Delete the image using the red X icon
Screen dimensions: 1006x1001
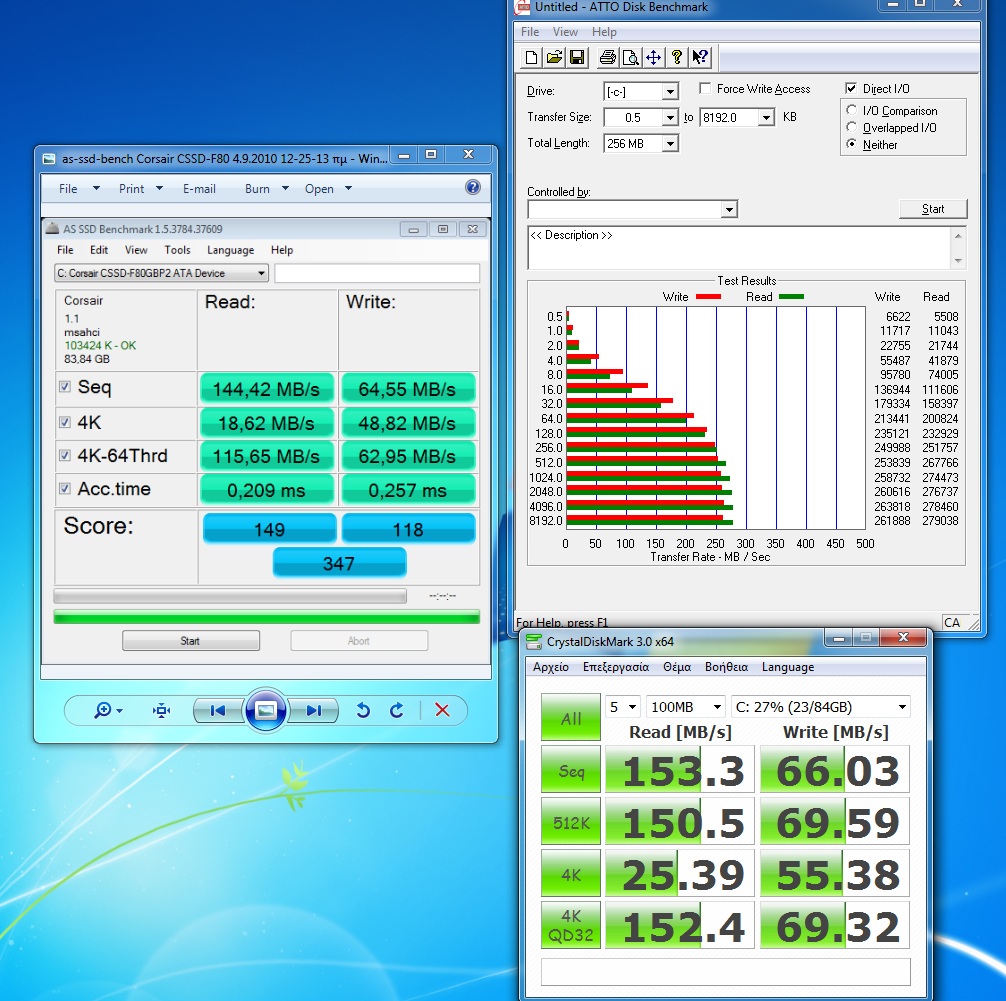coord(442,710)
